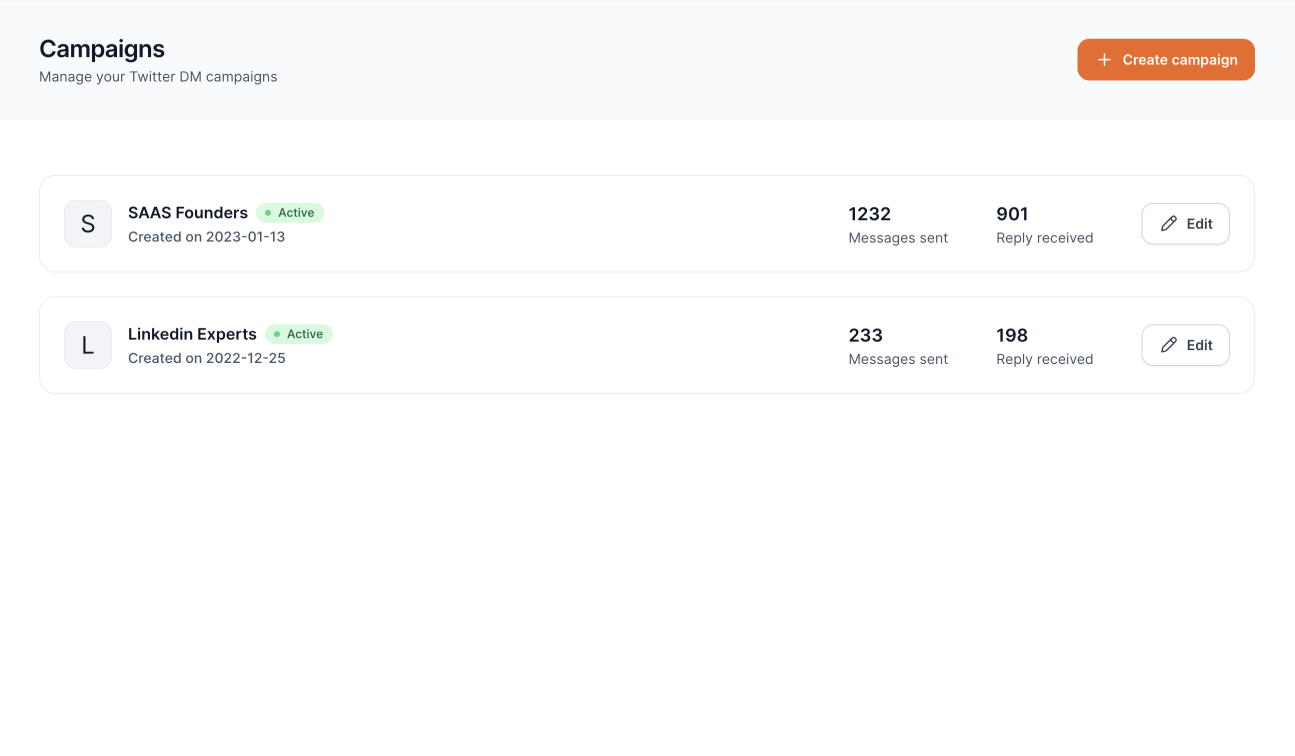This screenshot has width=1295, height=756.
Task: Click the 233 messages sent stat
Action: point(865,335)
